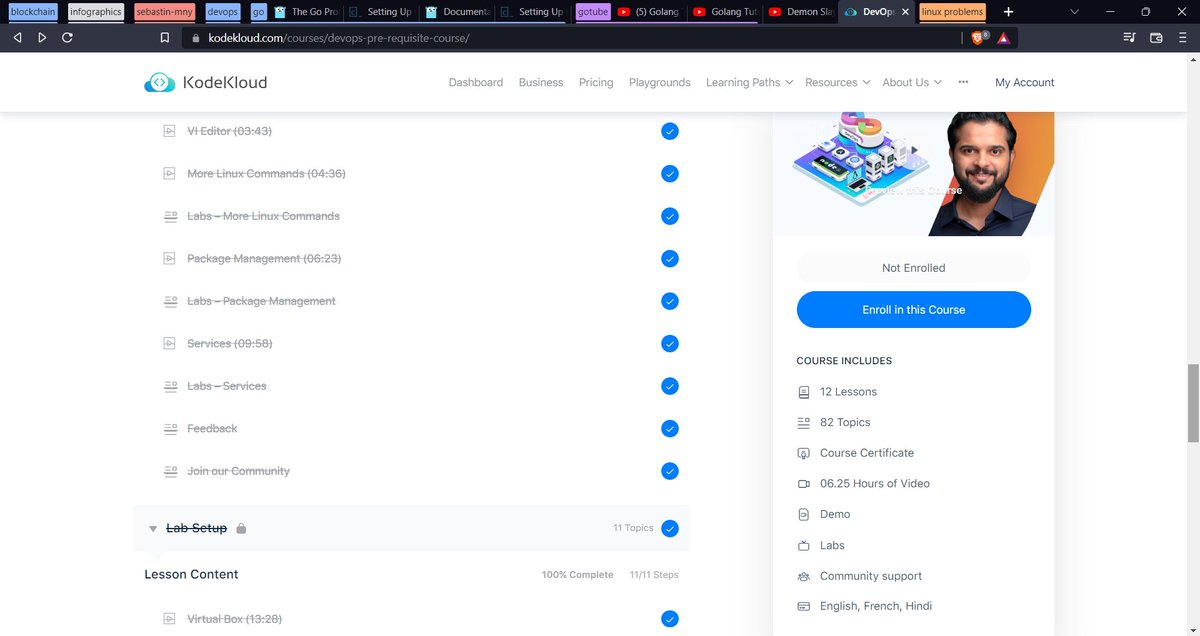The width and height of the screenshot is (1200, 636).
Task: Click the community support people icon
Action: [803, 576]
